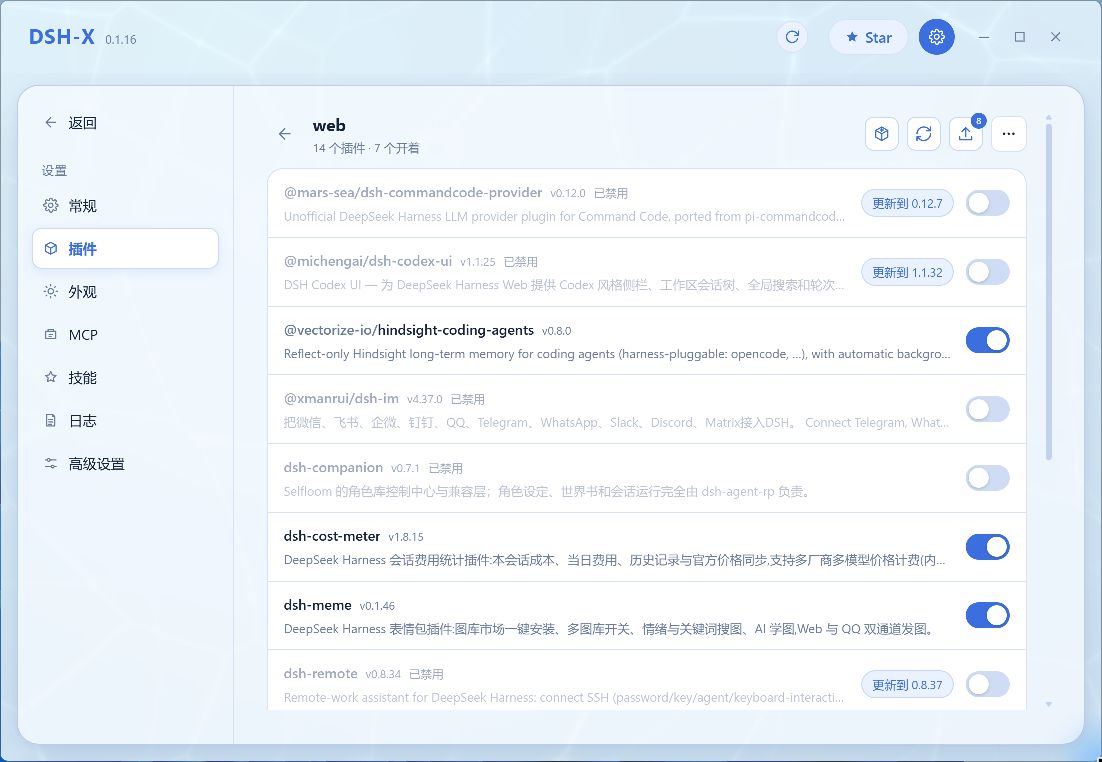The height and width of the screenshot is (762, 1102).
Task: Click the version number 0.1.16
Action: click(x=121, y=39)
